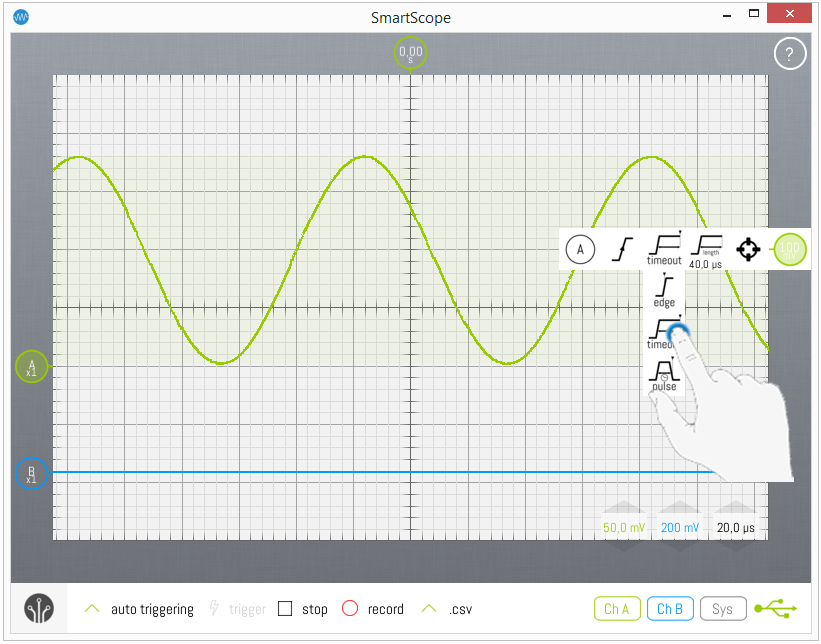Viewport: 821px width, 644px height.
Task: Click the Channel A offset marker
Action: (32, 367)
